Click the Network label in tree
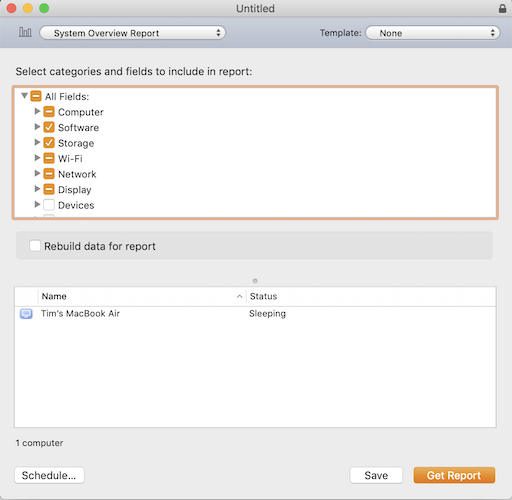This screenshot has width=512, height=500. pos(77,174)
